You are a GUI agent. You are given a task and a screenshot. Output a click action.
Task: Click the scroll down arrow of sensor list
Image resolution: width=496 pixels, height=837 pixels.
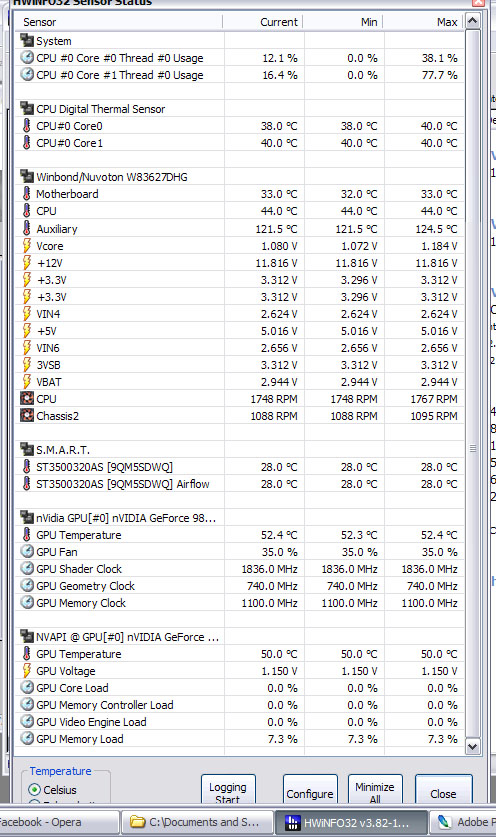coord(473,746)
